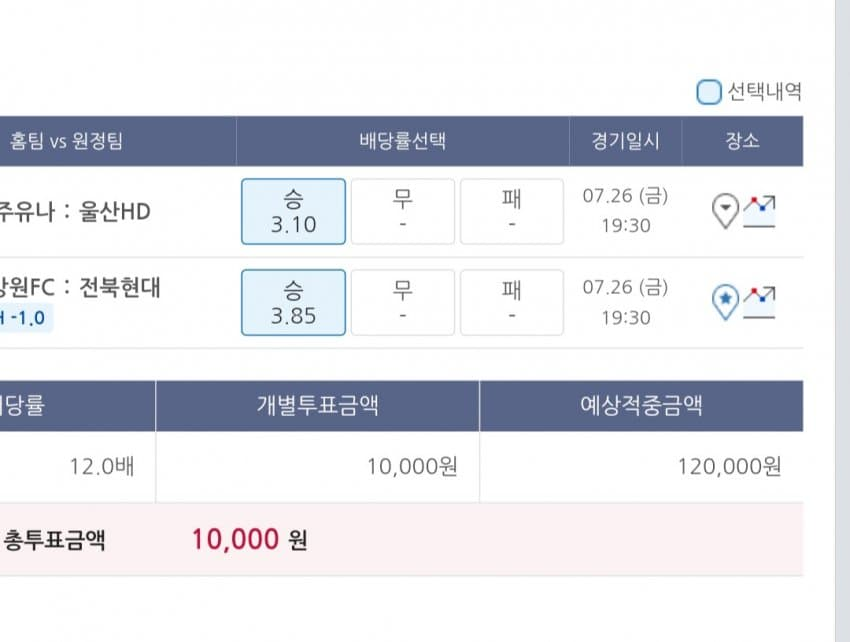Toggle the 선택내역 checkbox
The width and height of the screenshot is (850, 642).
click(709, 93)
